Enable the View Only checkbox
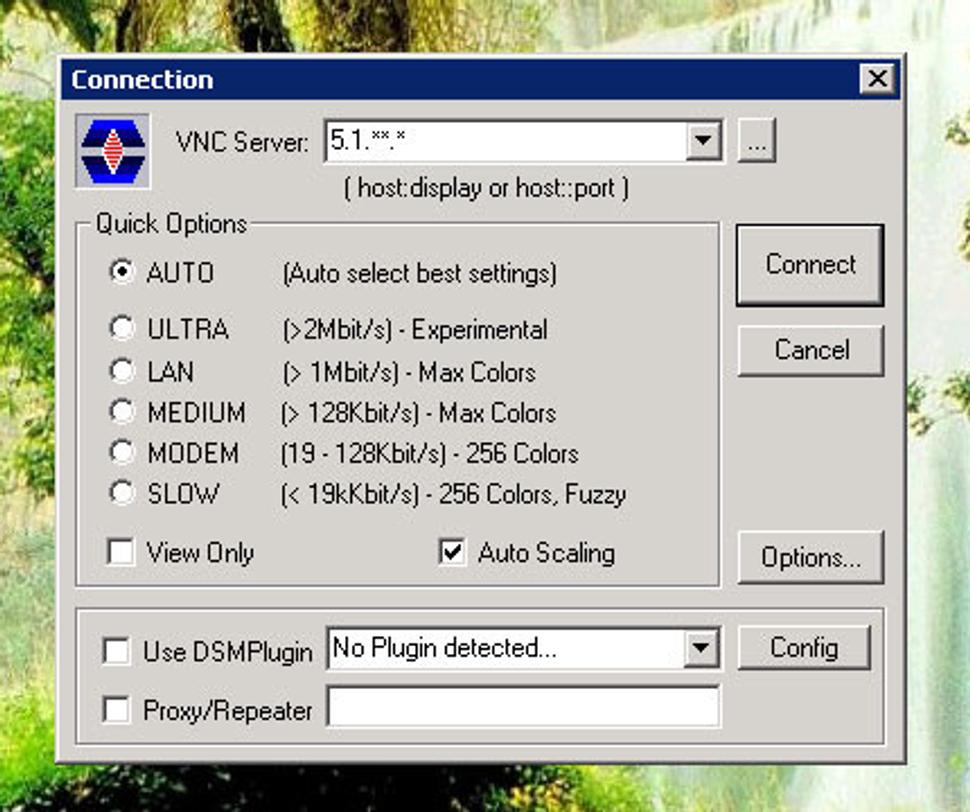This screenshot has height=812, width=970. coord(121,552)
